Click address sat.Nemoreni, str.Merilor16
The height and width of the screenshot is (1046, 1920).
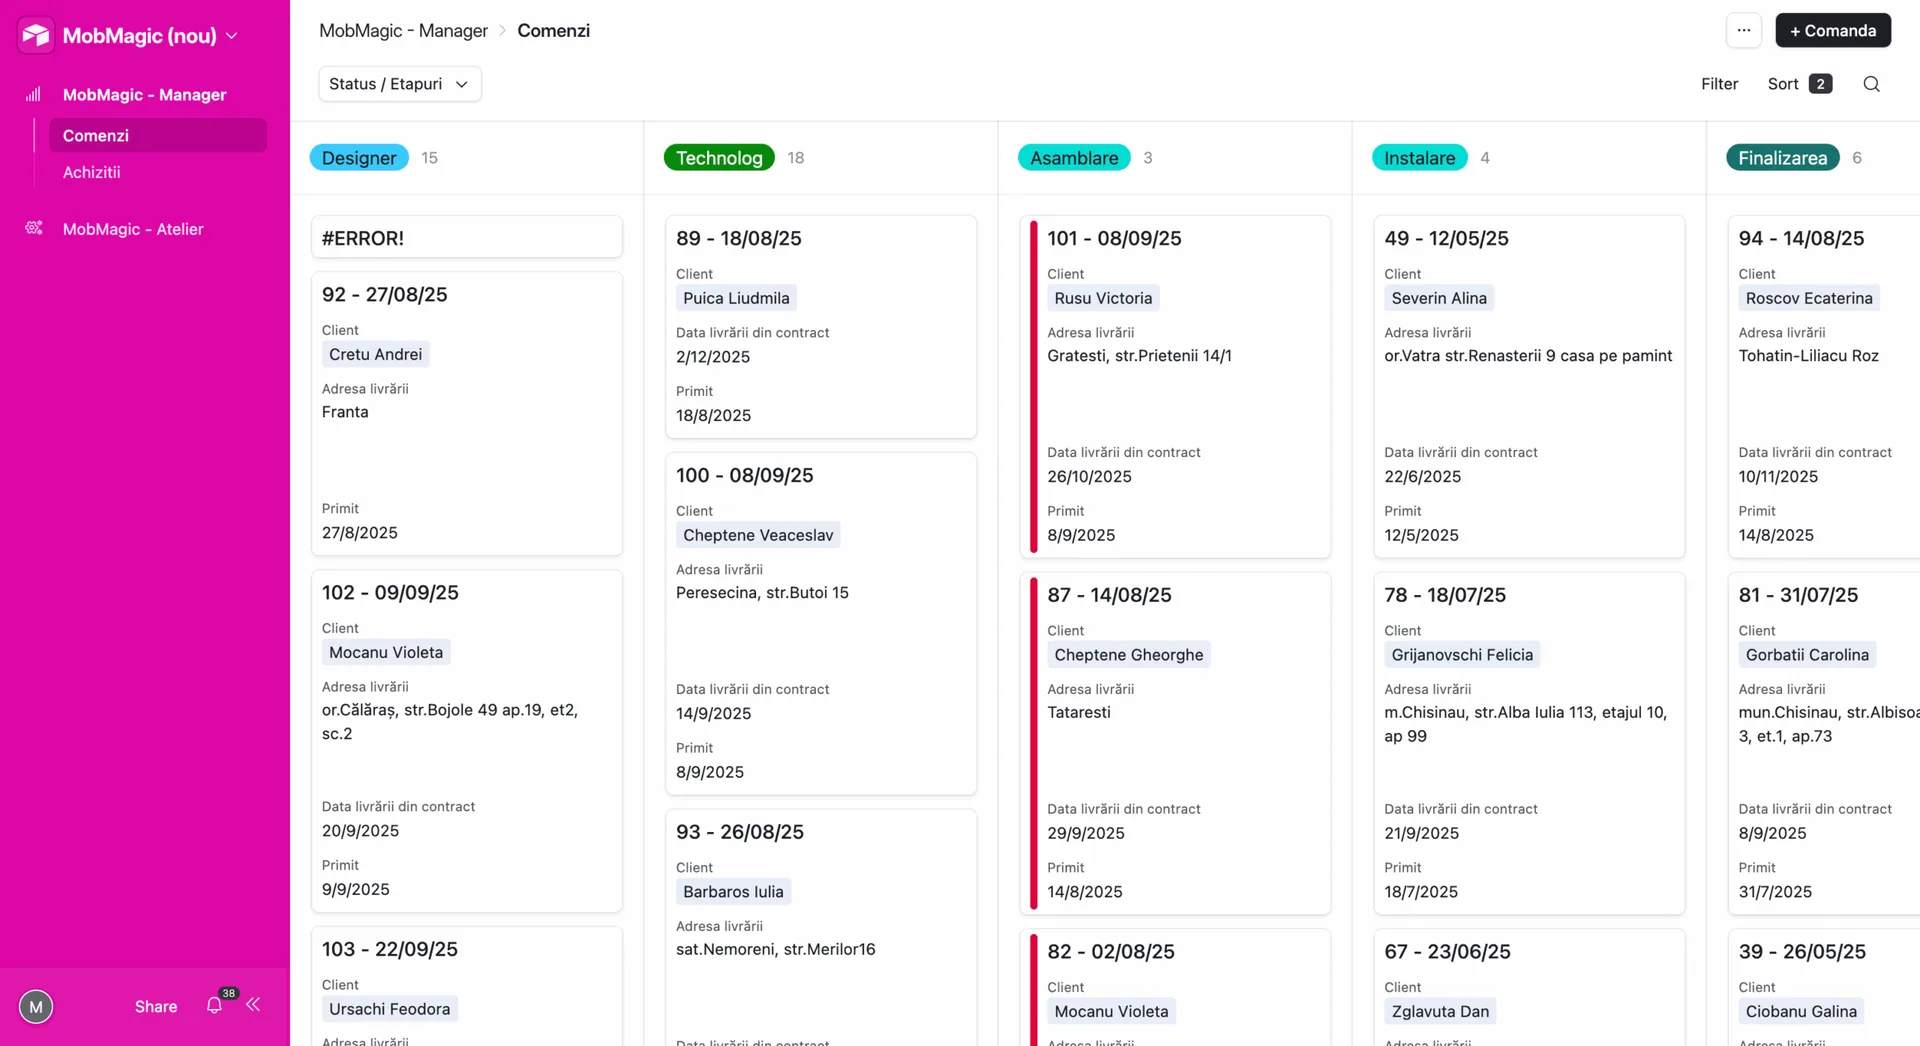pyautogui.click(x=775, y=949)
